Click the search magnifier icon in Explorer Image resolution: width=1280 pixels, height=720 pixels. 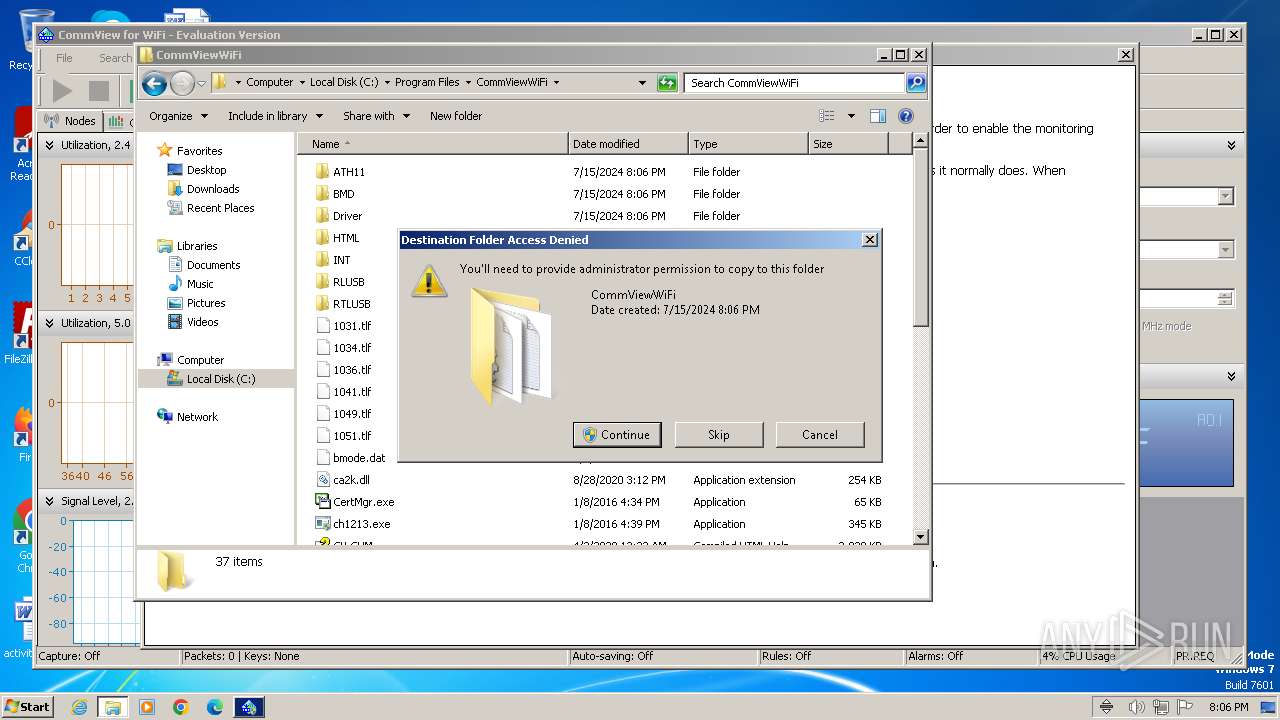tap(915, 83)
